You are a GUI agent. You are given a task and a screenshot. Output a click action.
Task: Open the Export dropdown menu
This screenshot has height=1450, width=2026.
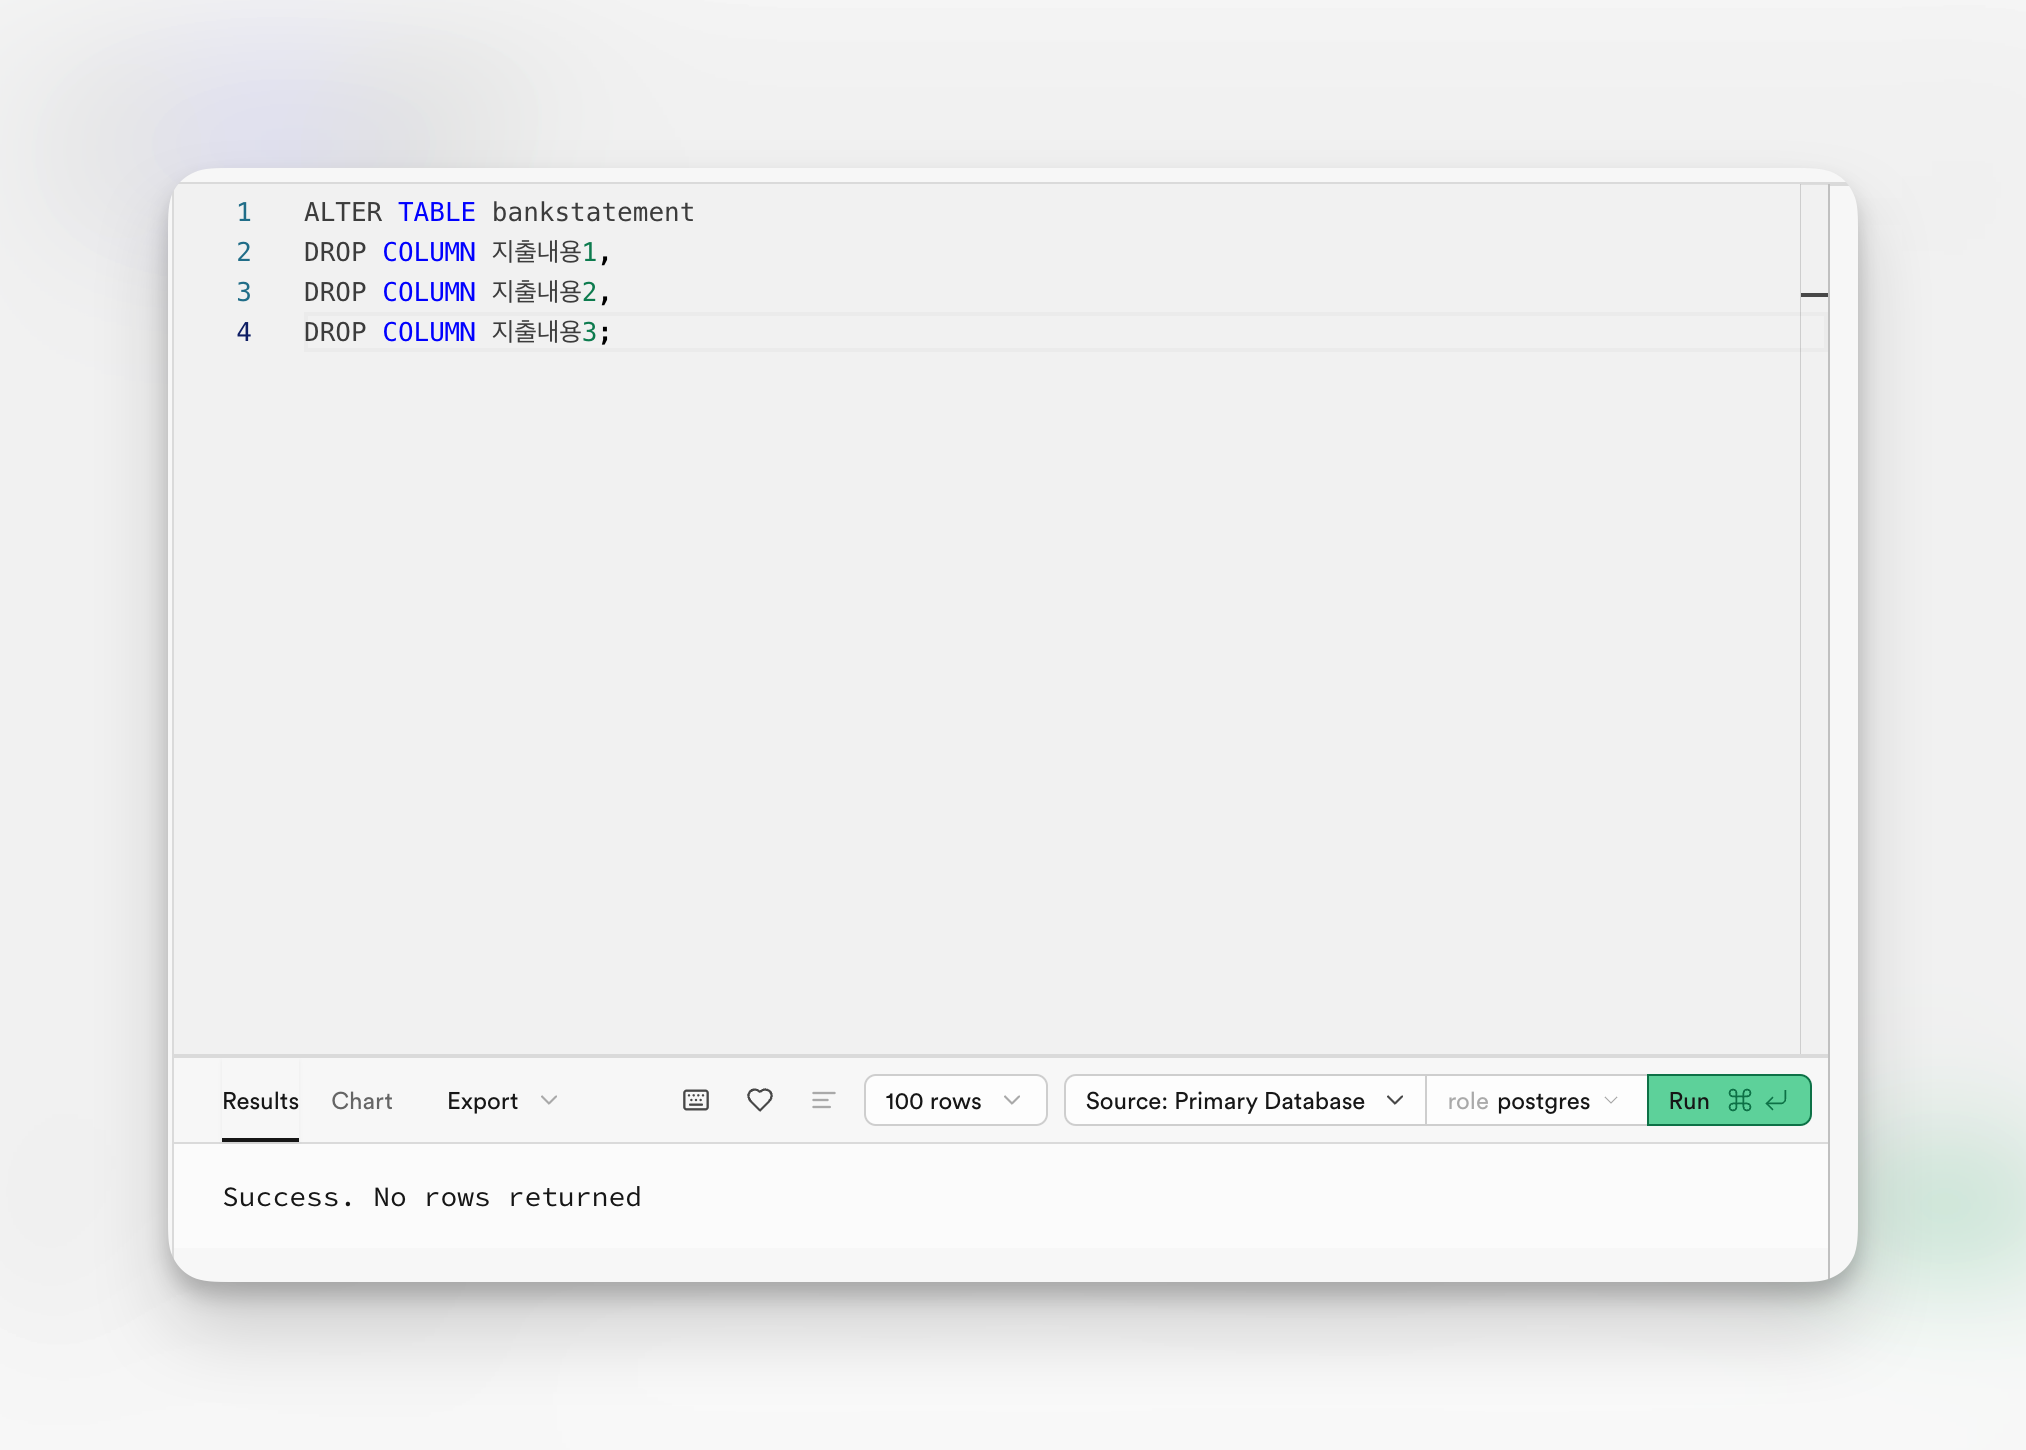coord(502,1100)
